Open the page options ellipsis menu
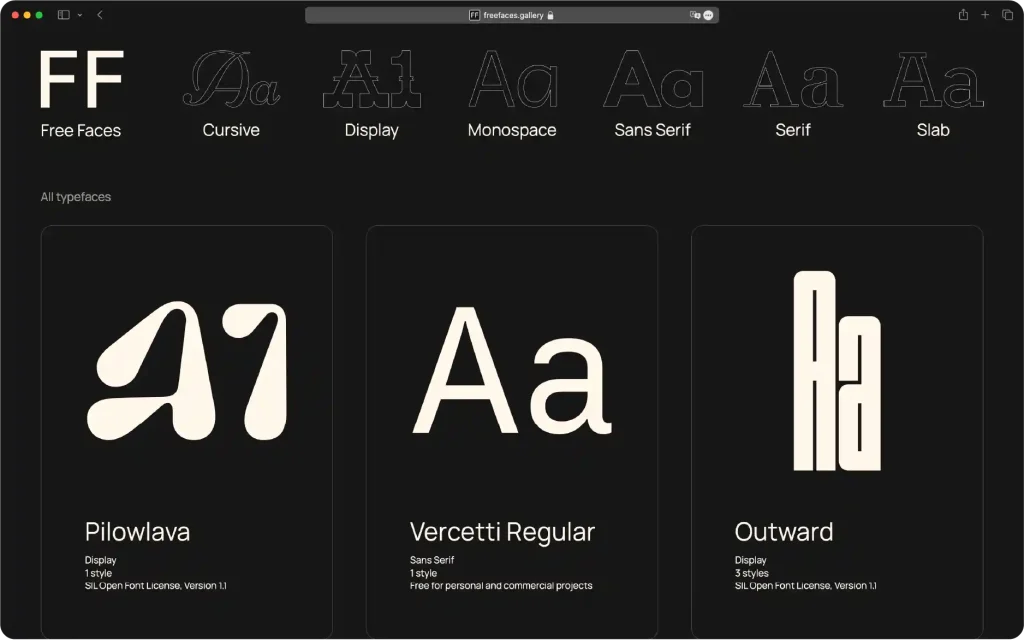The height and width of the screenshot is (640, 1024). click(708, 15)
